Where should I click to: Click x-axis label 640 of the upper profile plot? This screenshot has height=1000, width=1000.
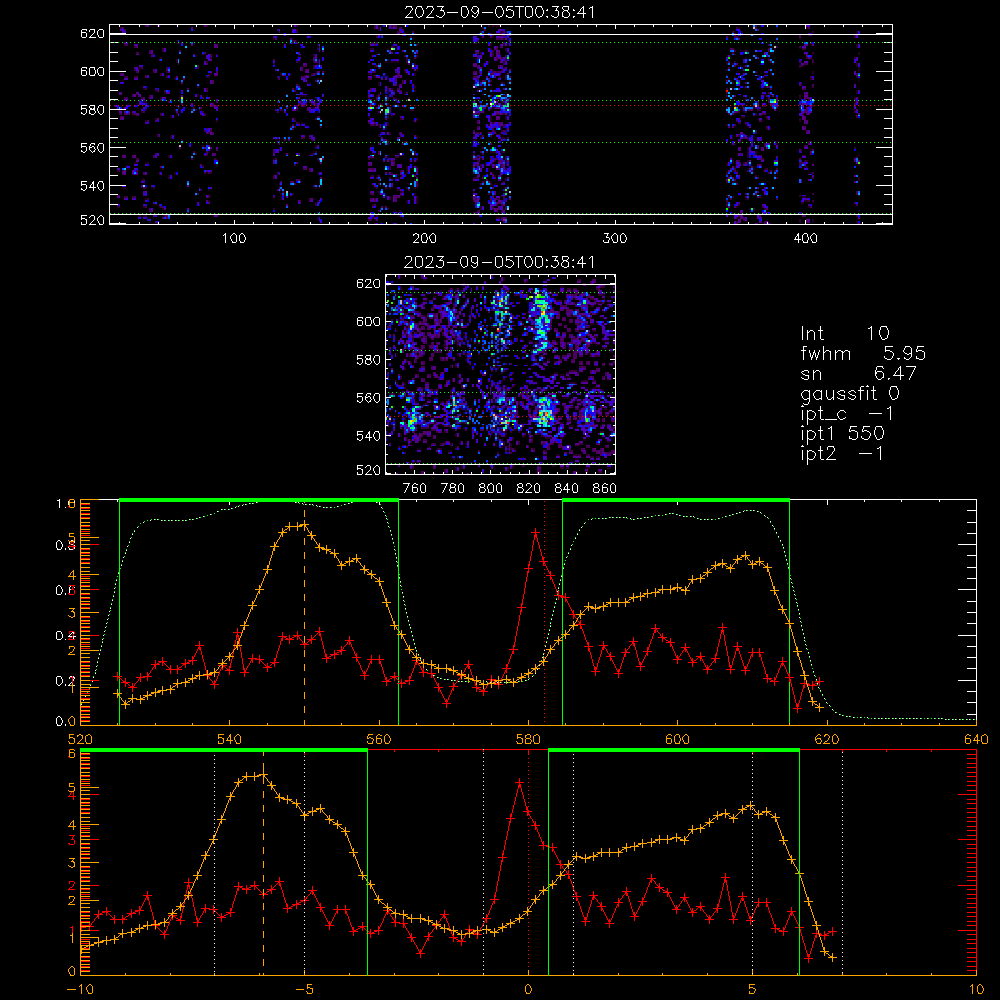[976, 739]
